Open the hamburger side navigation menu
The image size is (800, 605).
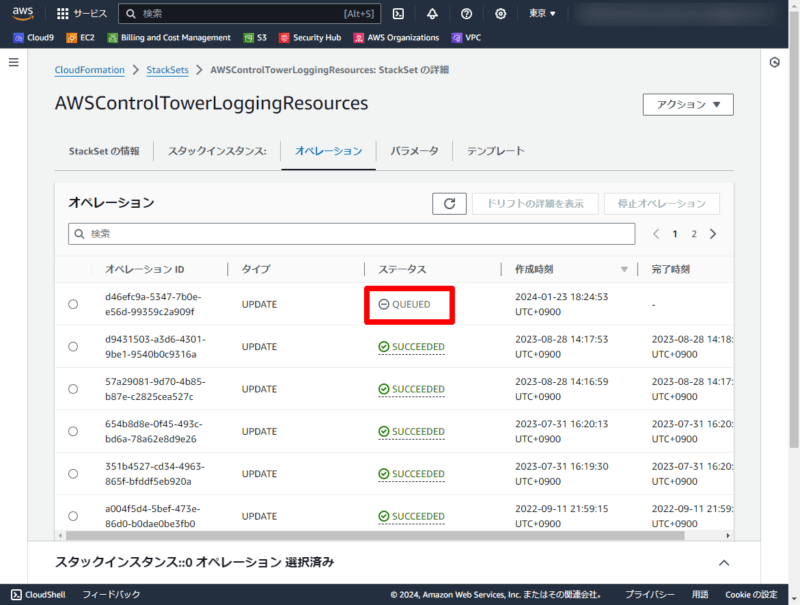[x=14, y=62]
